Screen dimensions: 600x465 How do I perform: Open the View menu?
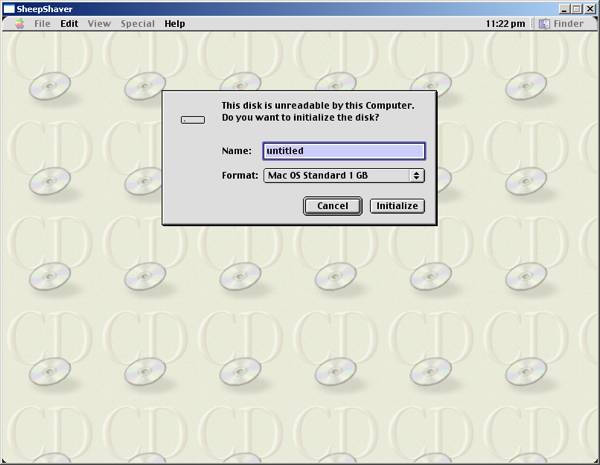(x=99, y=23)
